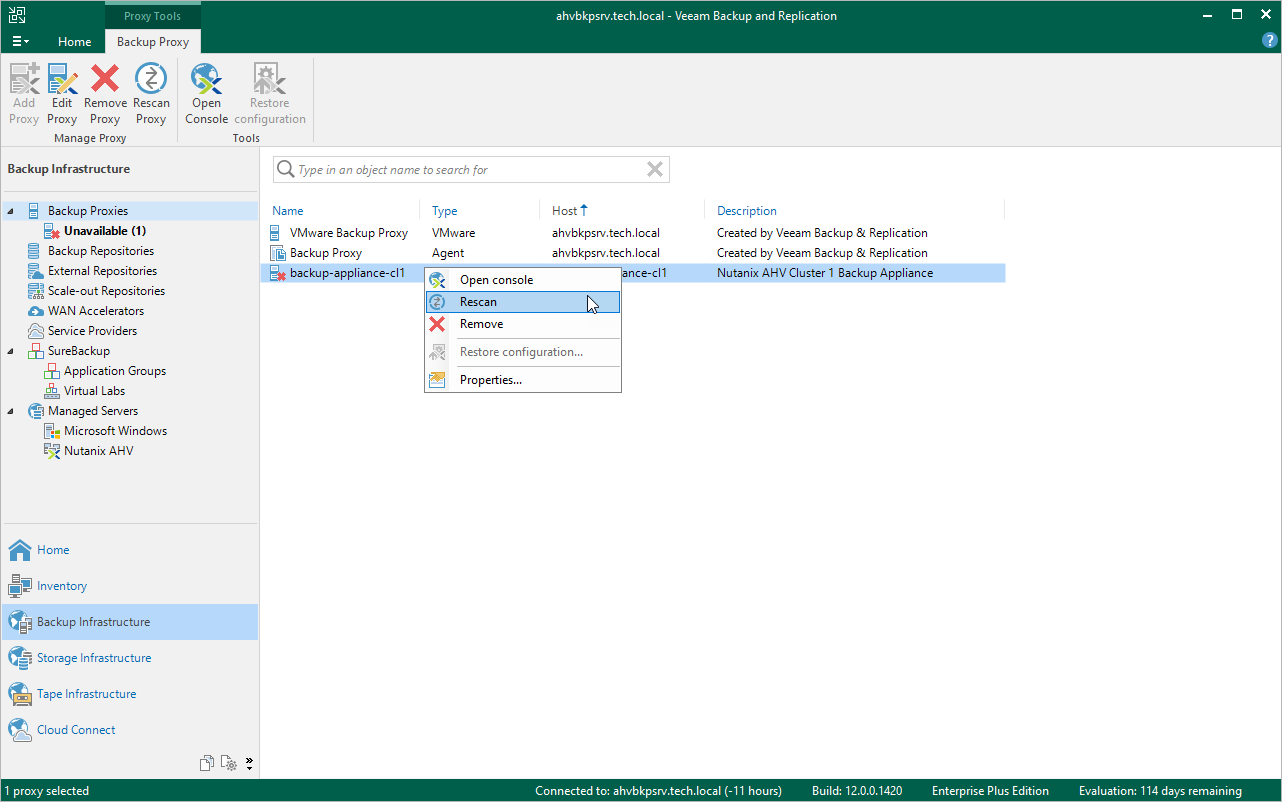Select the backup-appliance-cl1 row

(633, 273)
